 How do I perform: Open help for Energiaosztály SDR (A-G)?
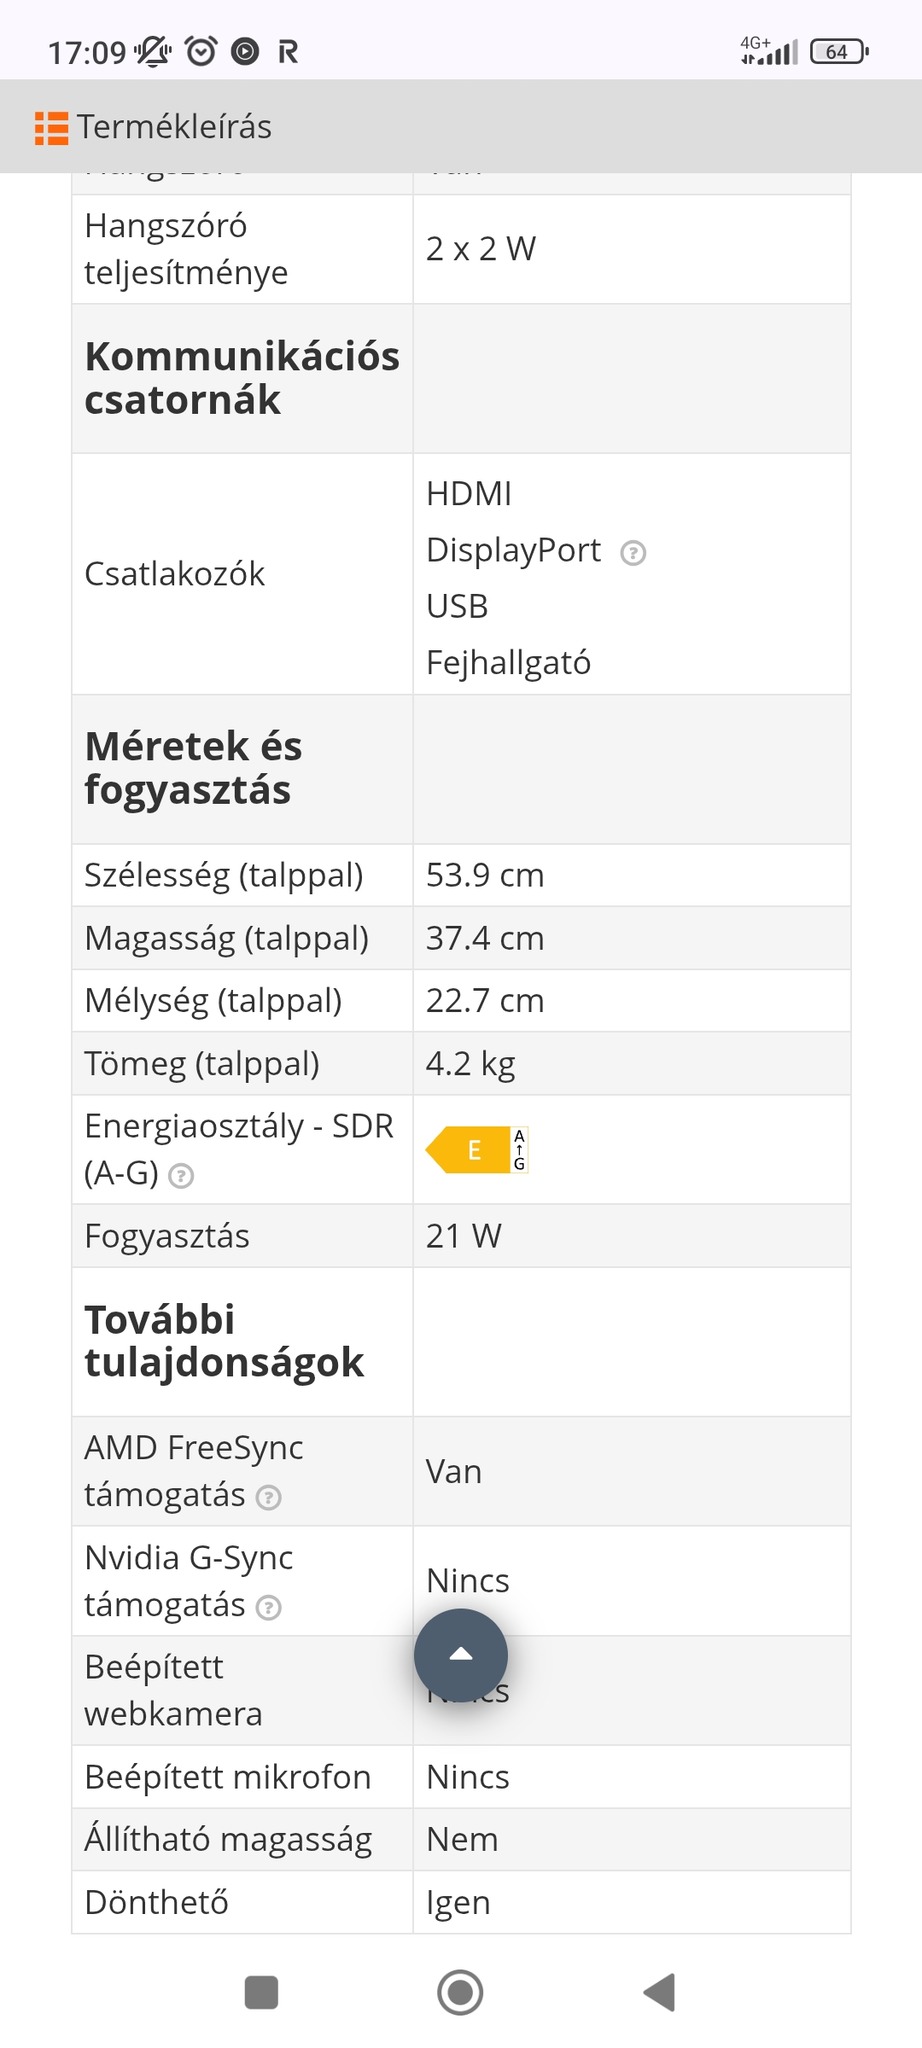point(181,1175)
